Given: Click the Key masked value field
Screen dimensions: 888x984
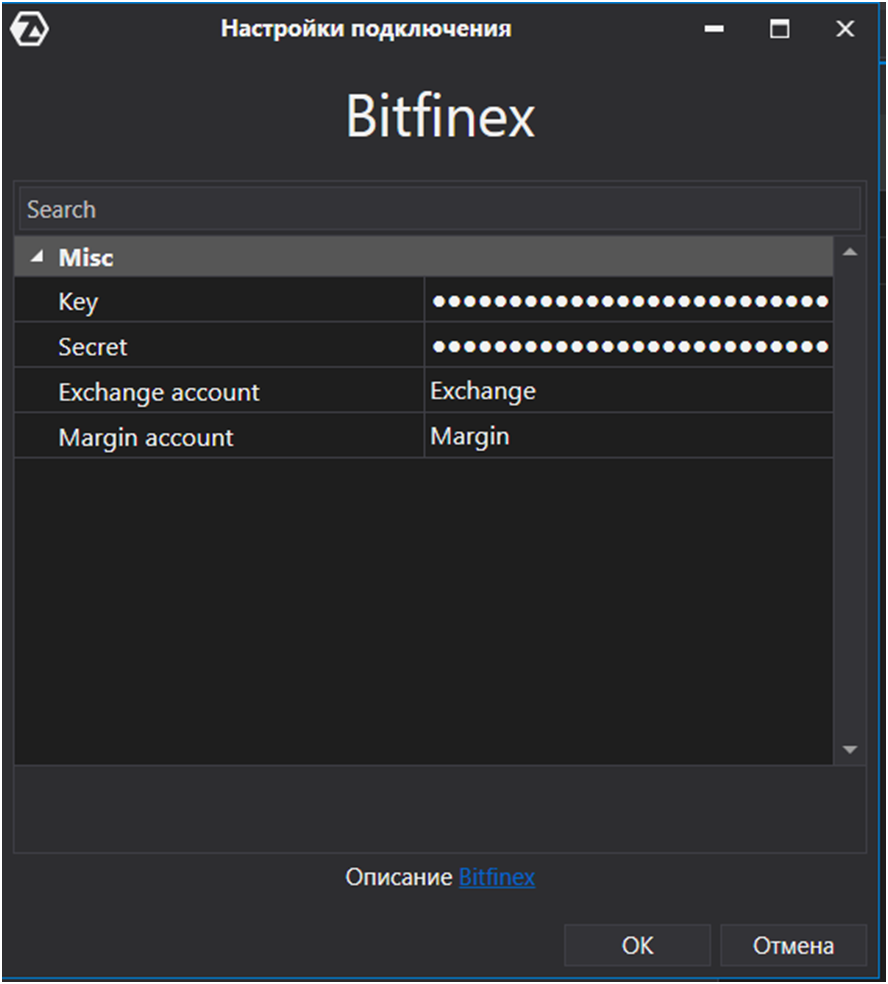Looking at the screenshot, I should point(629,301).
